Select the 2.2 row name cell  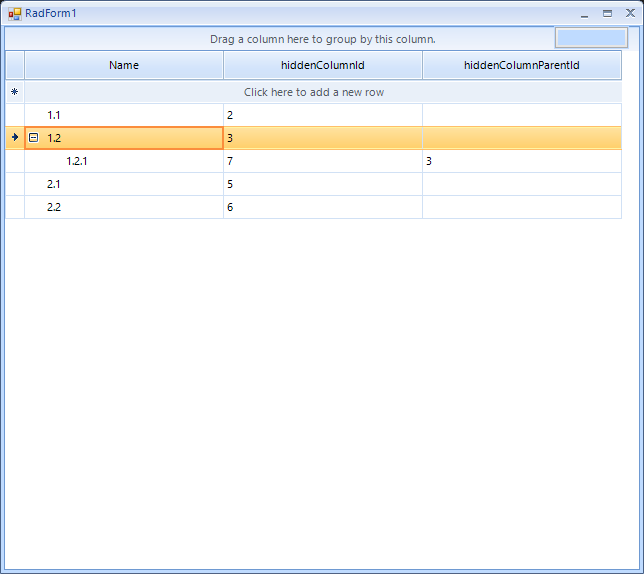tap(124, 207)
